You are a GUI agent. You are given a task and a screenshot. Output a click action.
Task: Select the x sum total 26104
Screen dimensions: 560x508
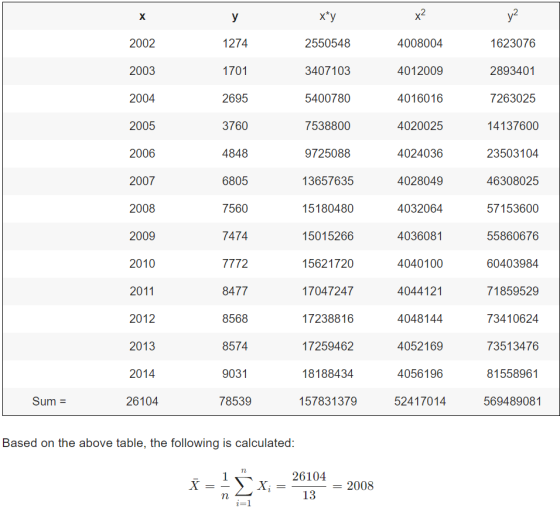(x=142, y=402)
